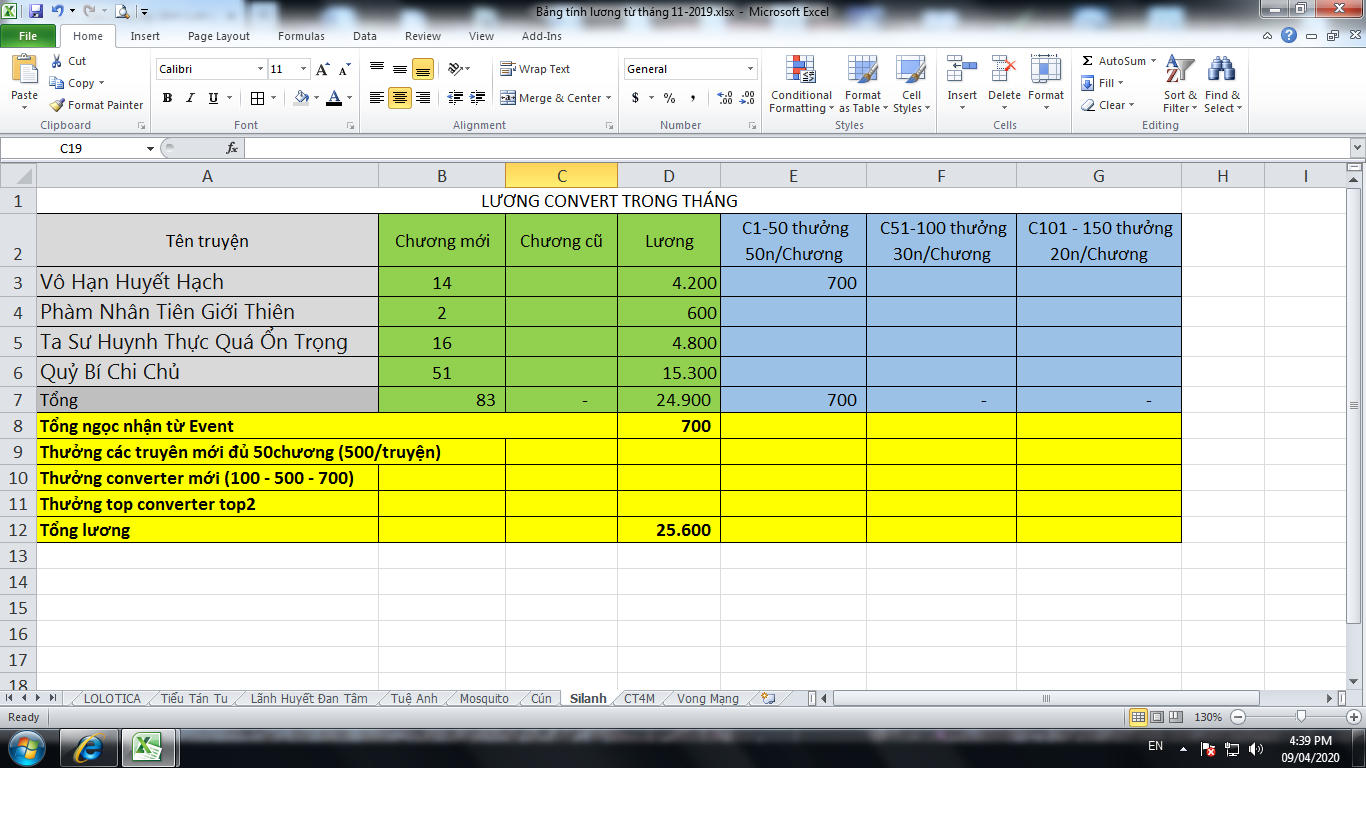Viewport: 1366px width, 828px height.
Task: Open Excel from the Windows taskbar
Action: pos(148,747)
